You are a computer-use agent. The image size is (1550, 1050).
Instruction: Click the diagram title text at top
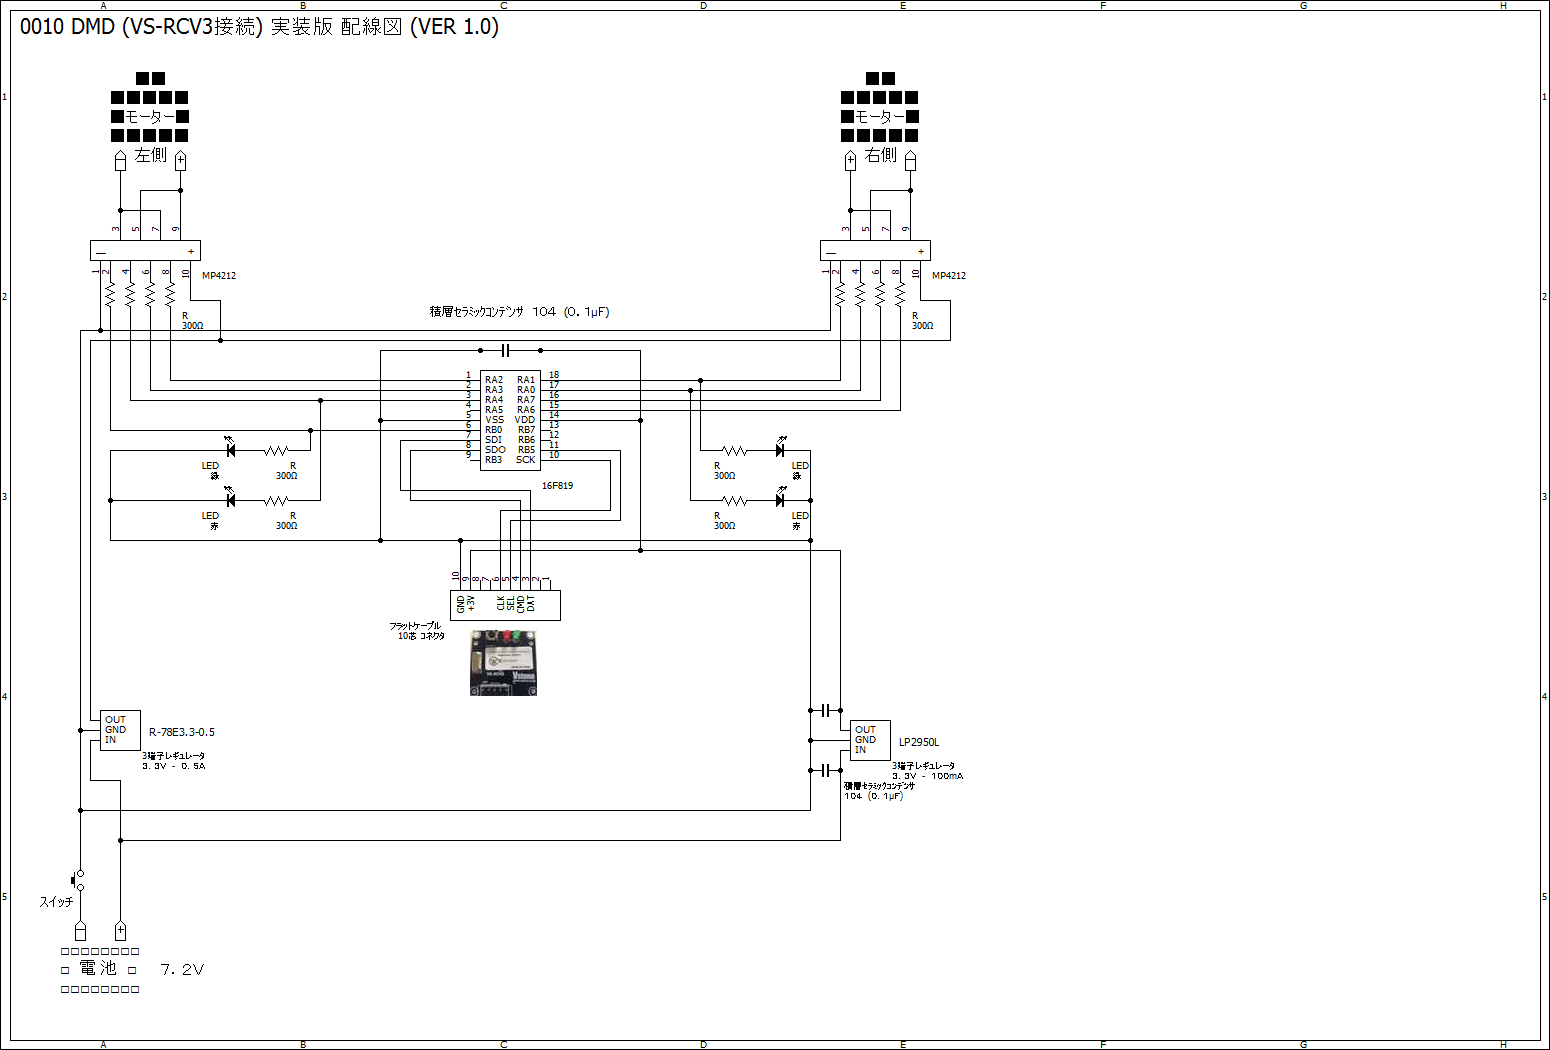[259, 27]
